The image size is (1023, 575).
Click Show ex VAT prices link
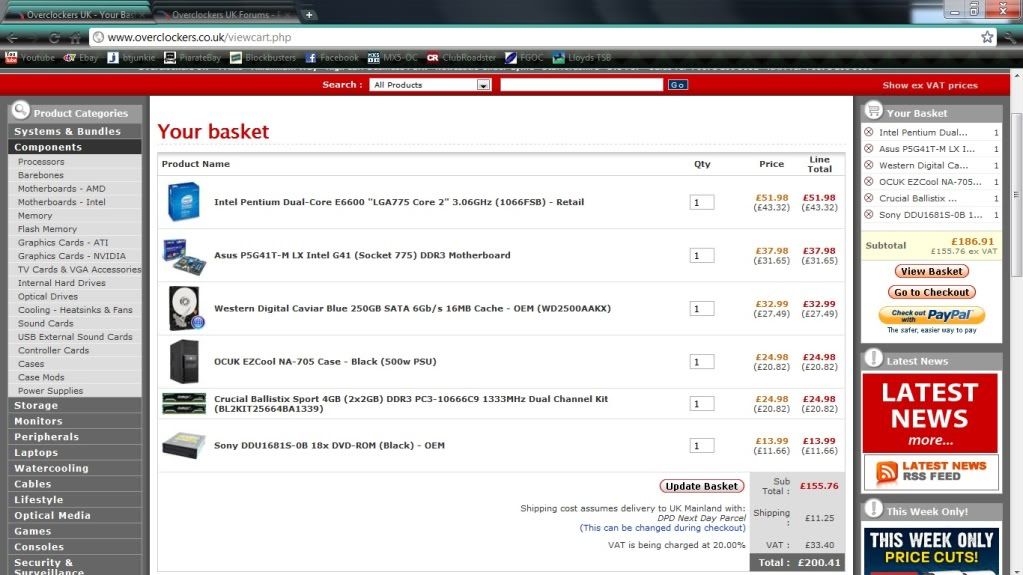click(930, 85)
